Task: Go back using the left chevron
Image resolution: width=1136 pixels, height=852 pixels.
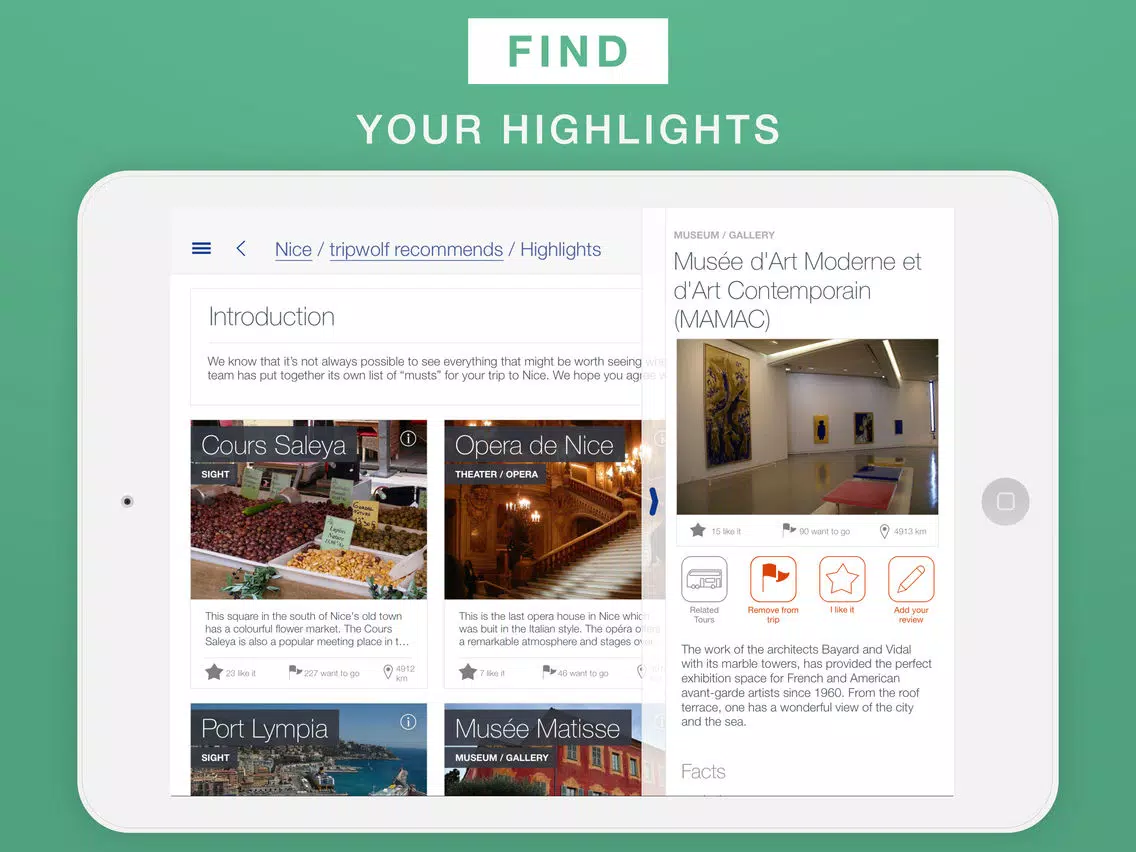Action: [241, 248]
